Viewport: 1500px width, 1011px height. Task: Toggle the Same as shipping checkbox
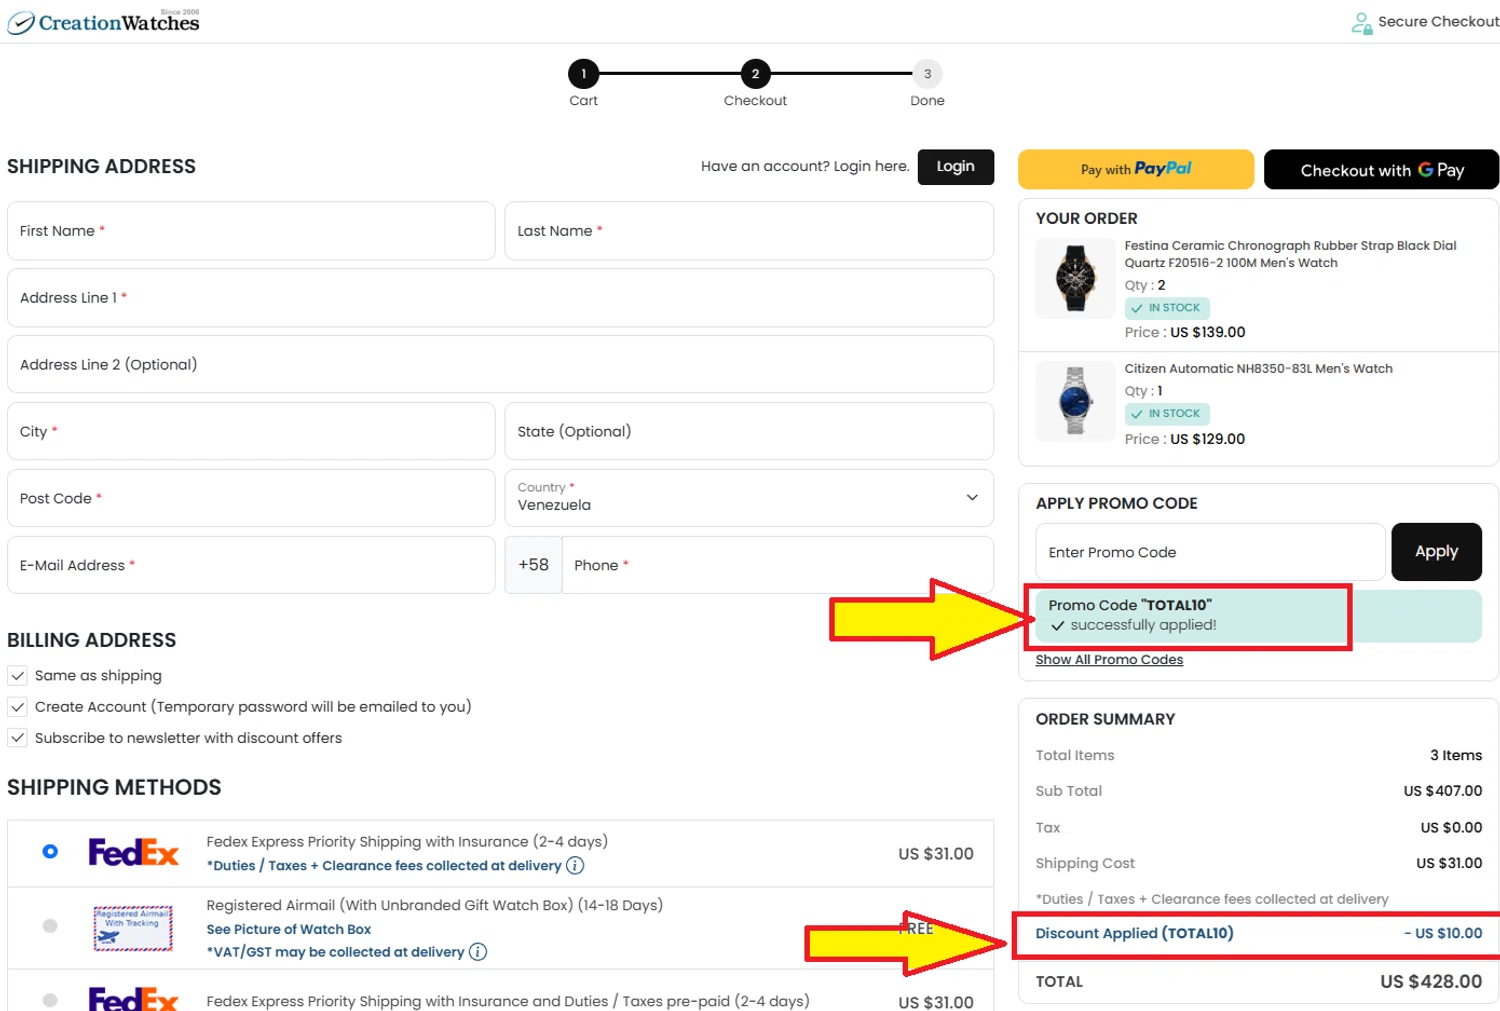click(17, 675)
